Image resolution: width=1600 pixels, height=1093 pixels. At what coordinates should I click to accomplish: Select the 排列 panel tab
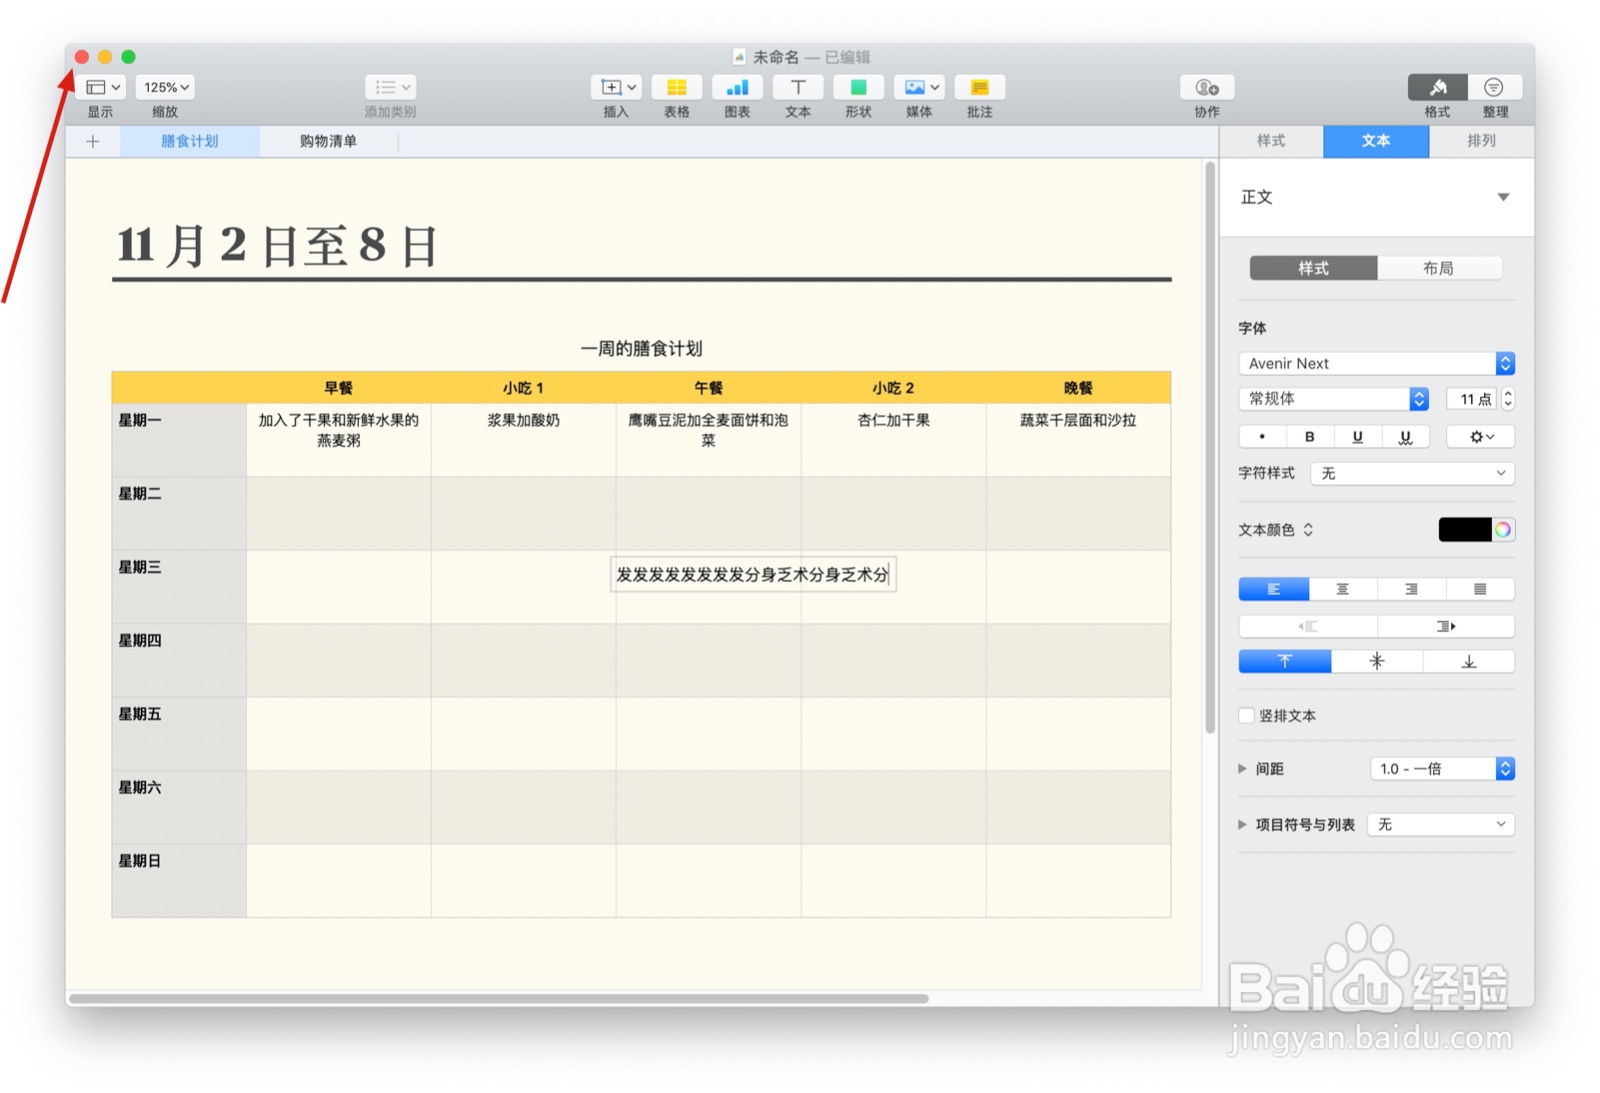pos(1481,141)
